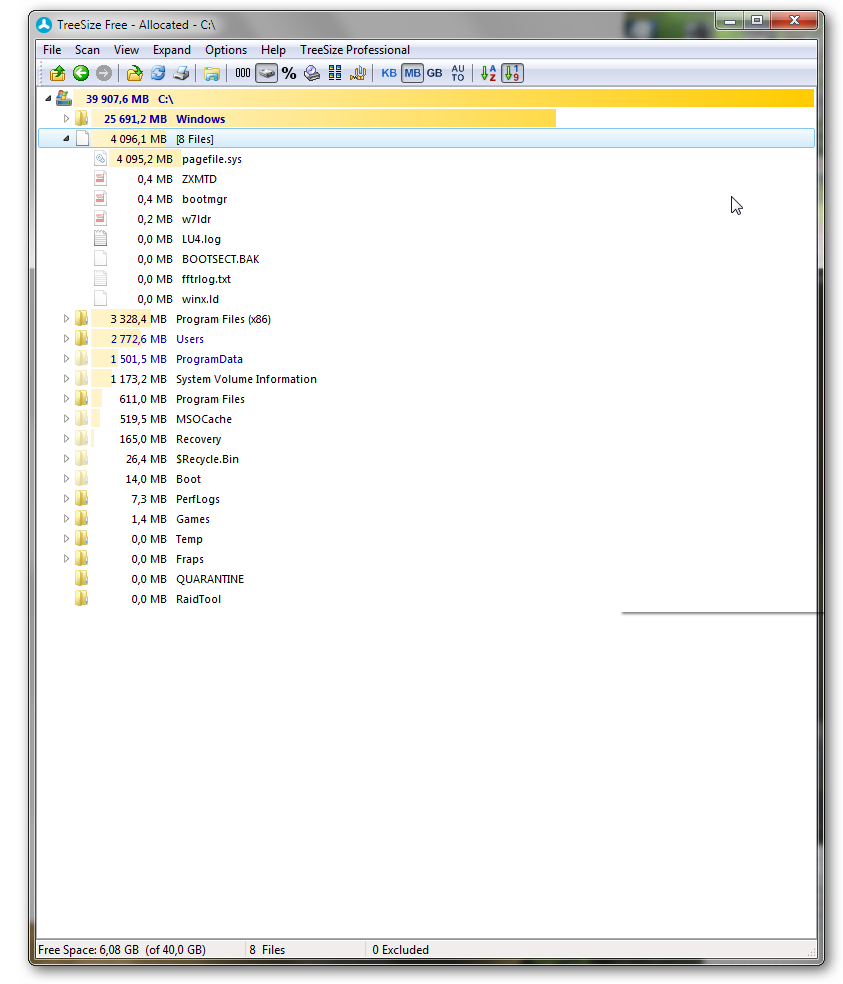
Task: Sort entries by size 1-9
Action: click(512, 73)
